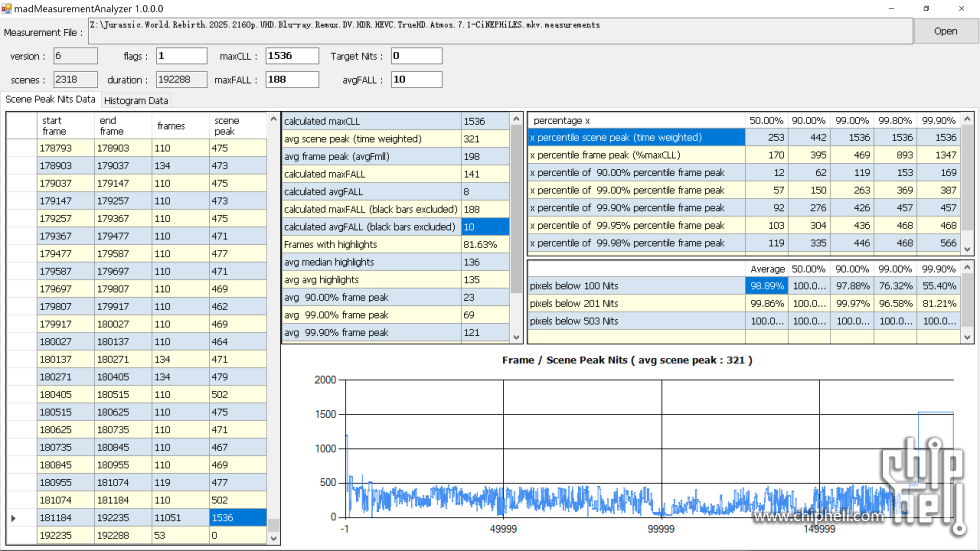Select the pixels below 201 Nits row
The width and height of the screenshot is (980, 551).
pyautogui.click(x=636, y=303)
